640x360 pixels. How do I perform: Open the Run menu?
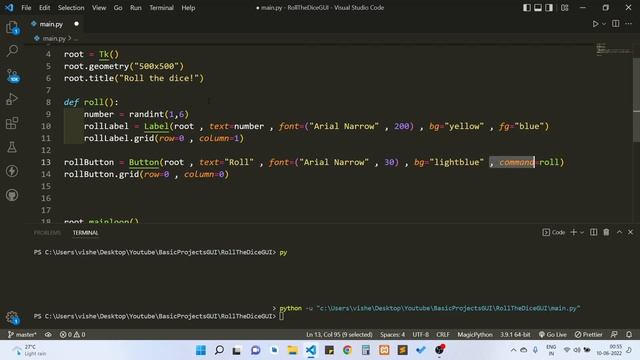click(x=136, y=8)
